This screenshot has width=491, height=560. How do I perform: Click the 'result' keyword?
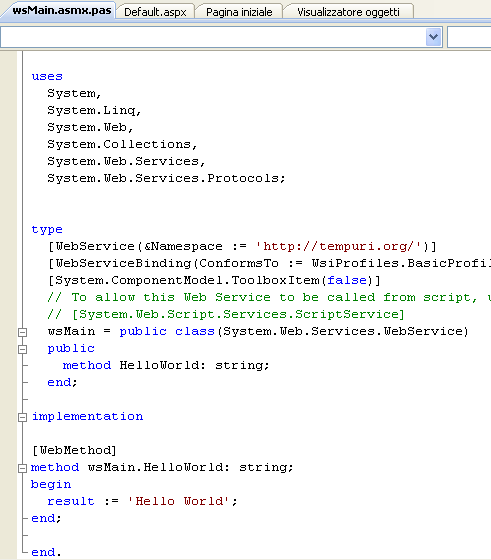tap(71, 501)
